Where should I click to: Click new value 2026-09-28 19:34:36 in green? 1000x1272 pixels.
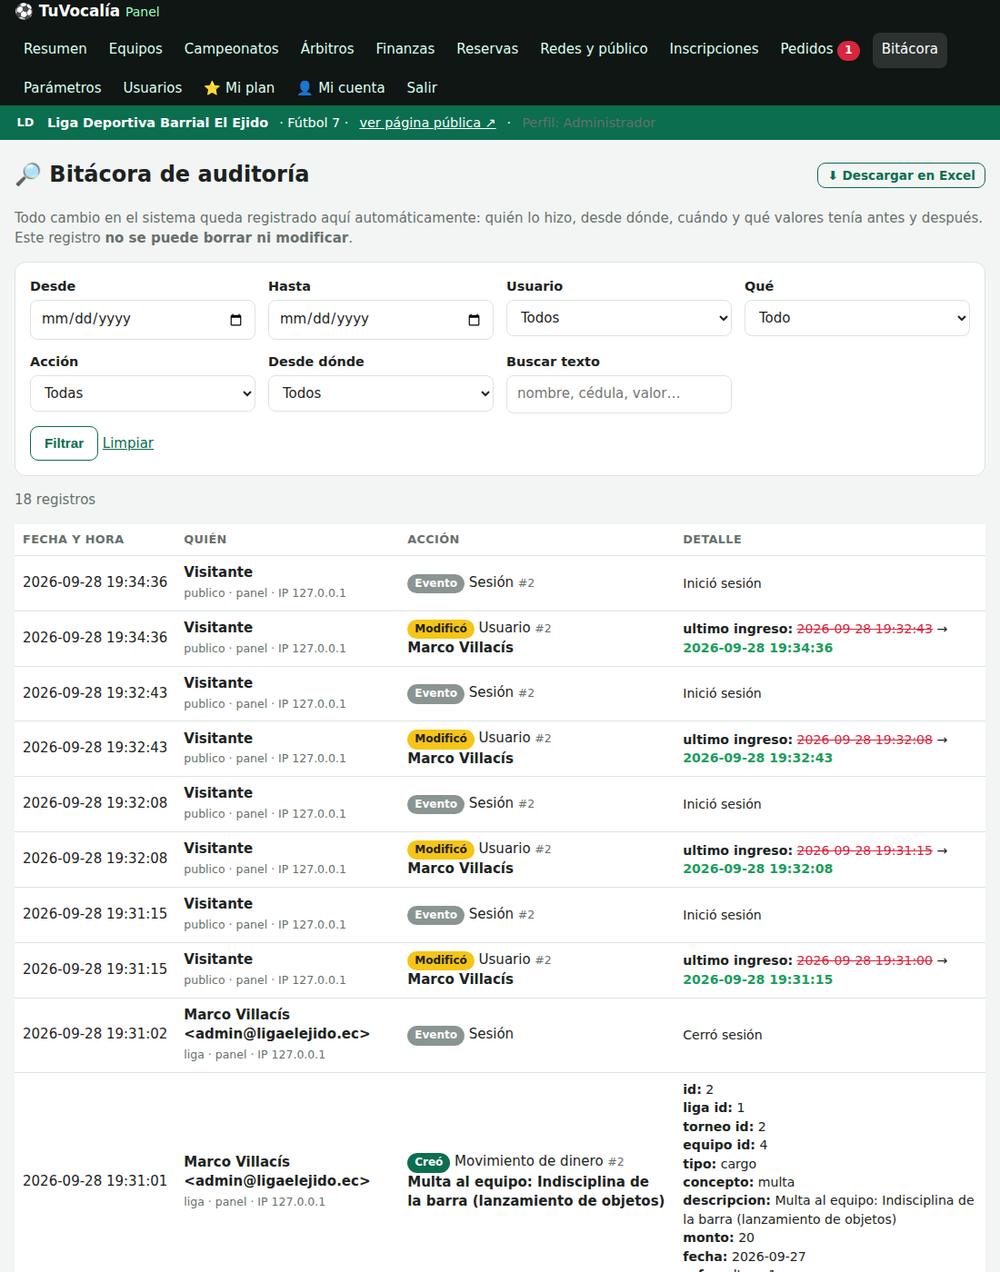click(x=758, y=648)
